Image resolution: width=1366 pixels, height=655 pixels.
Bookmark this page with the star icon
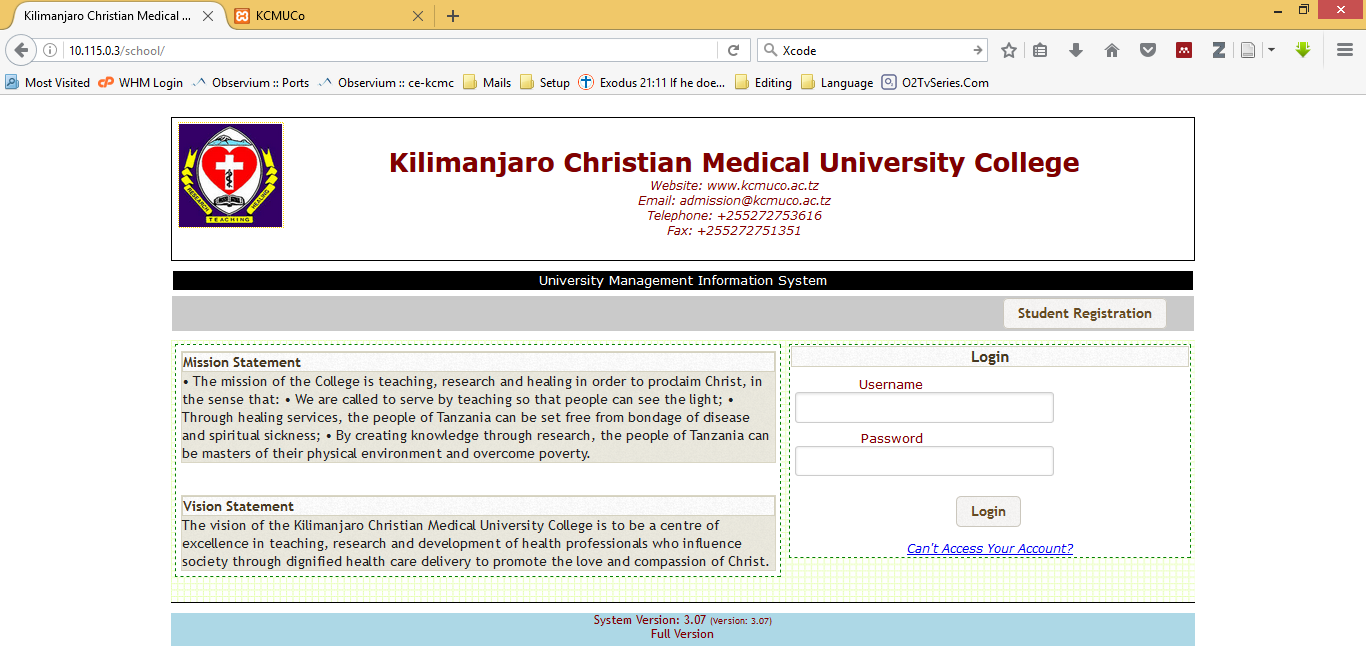coord(1009,50)
